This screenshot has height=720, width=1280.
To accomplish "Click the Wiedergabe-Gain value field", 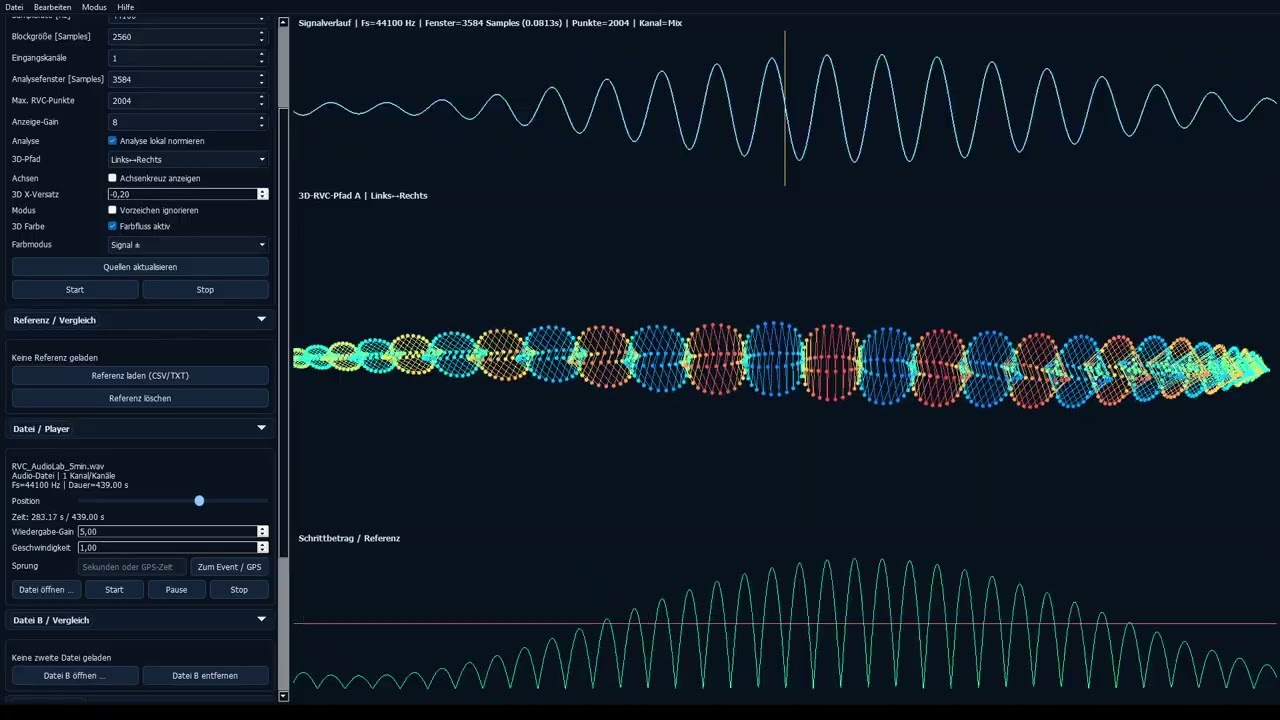I will coord(167,531).
